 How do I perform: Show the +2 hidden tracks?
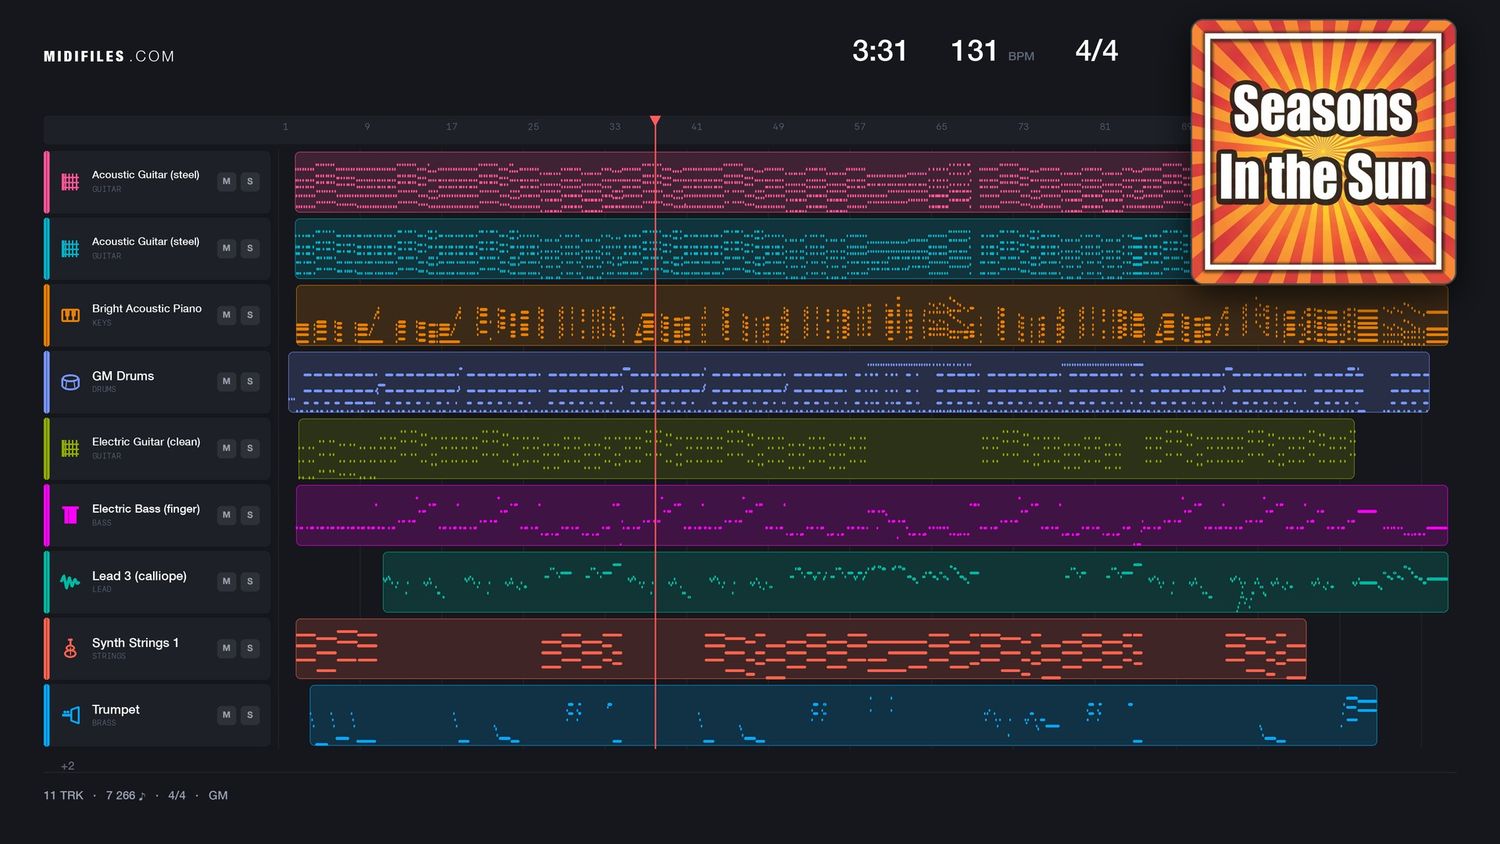67,766
